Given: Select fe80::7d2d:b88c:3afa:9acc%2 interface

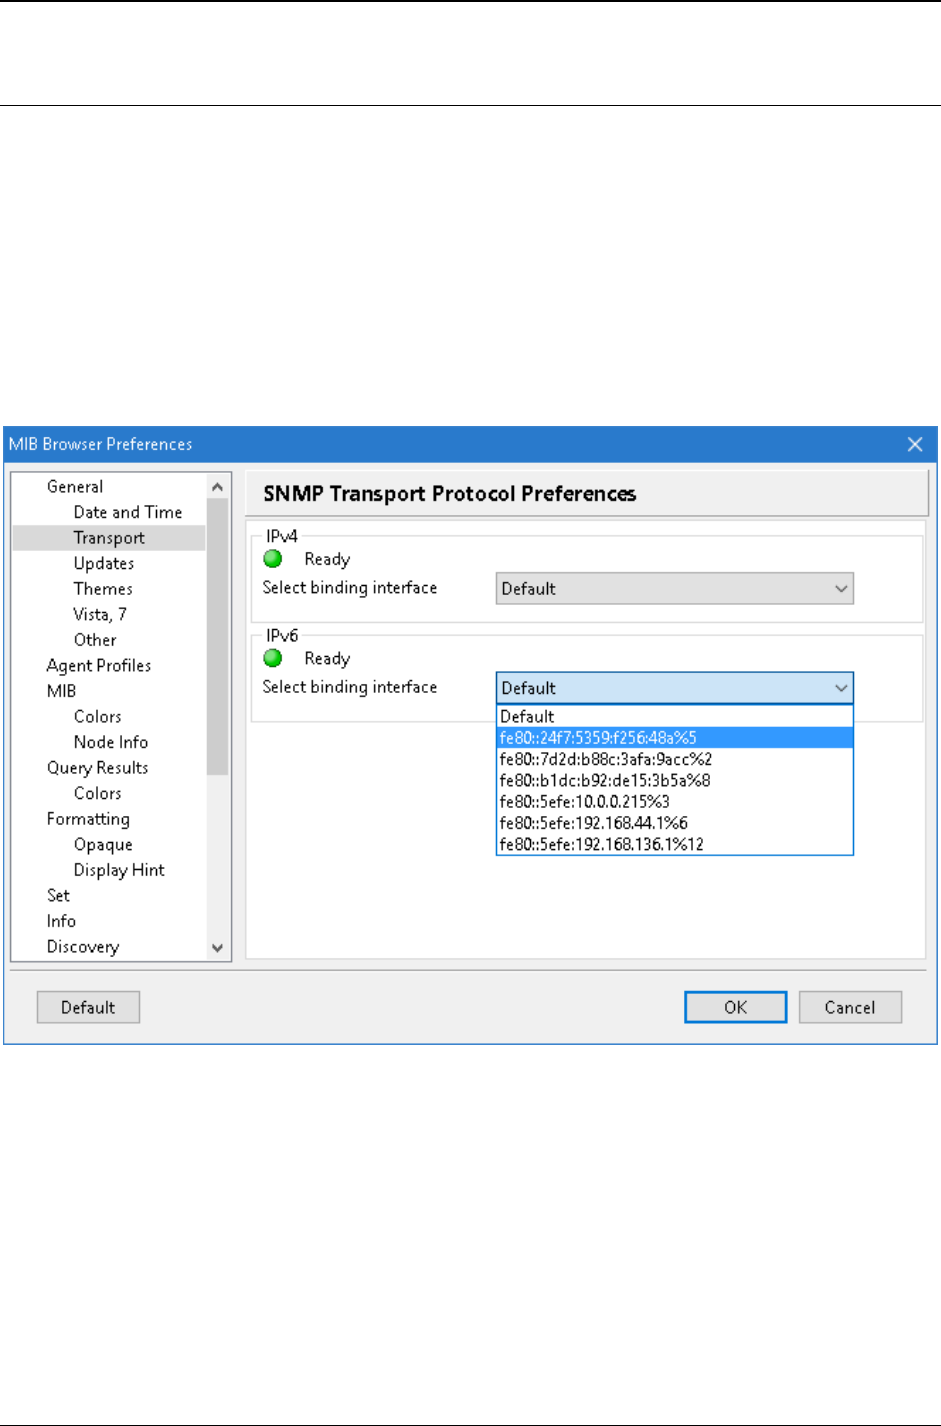Looking at the screenshot, I should 675,759.
